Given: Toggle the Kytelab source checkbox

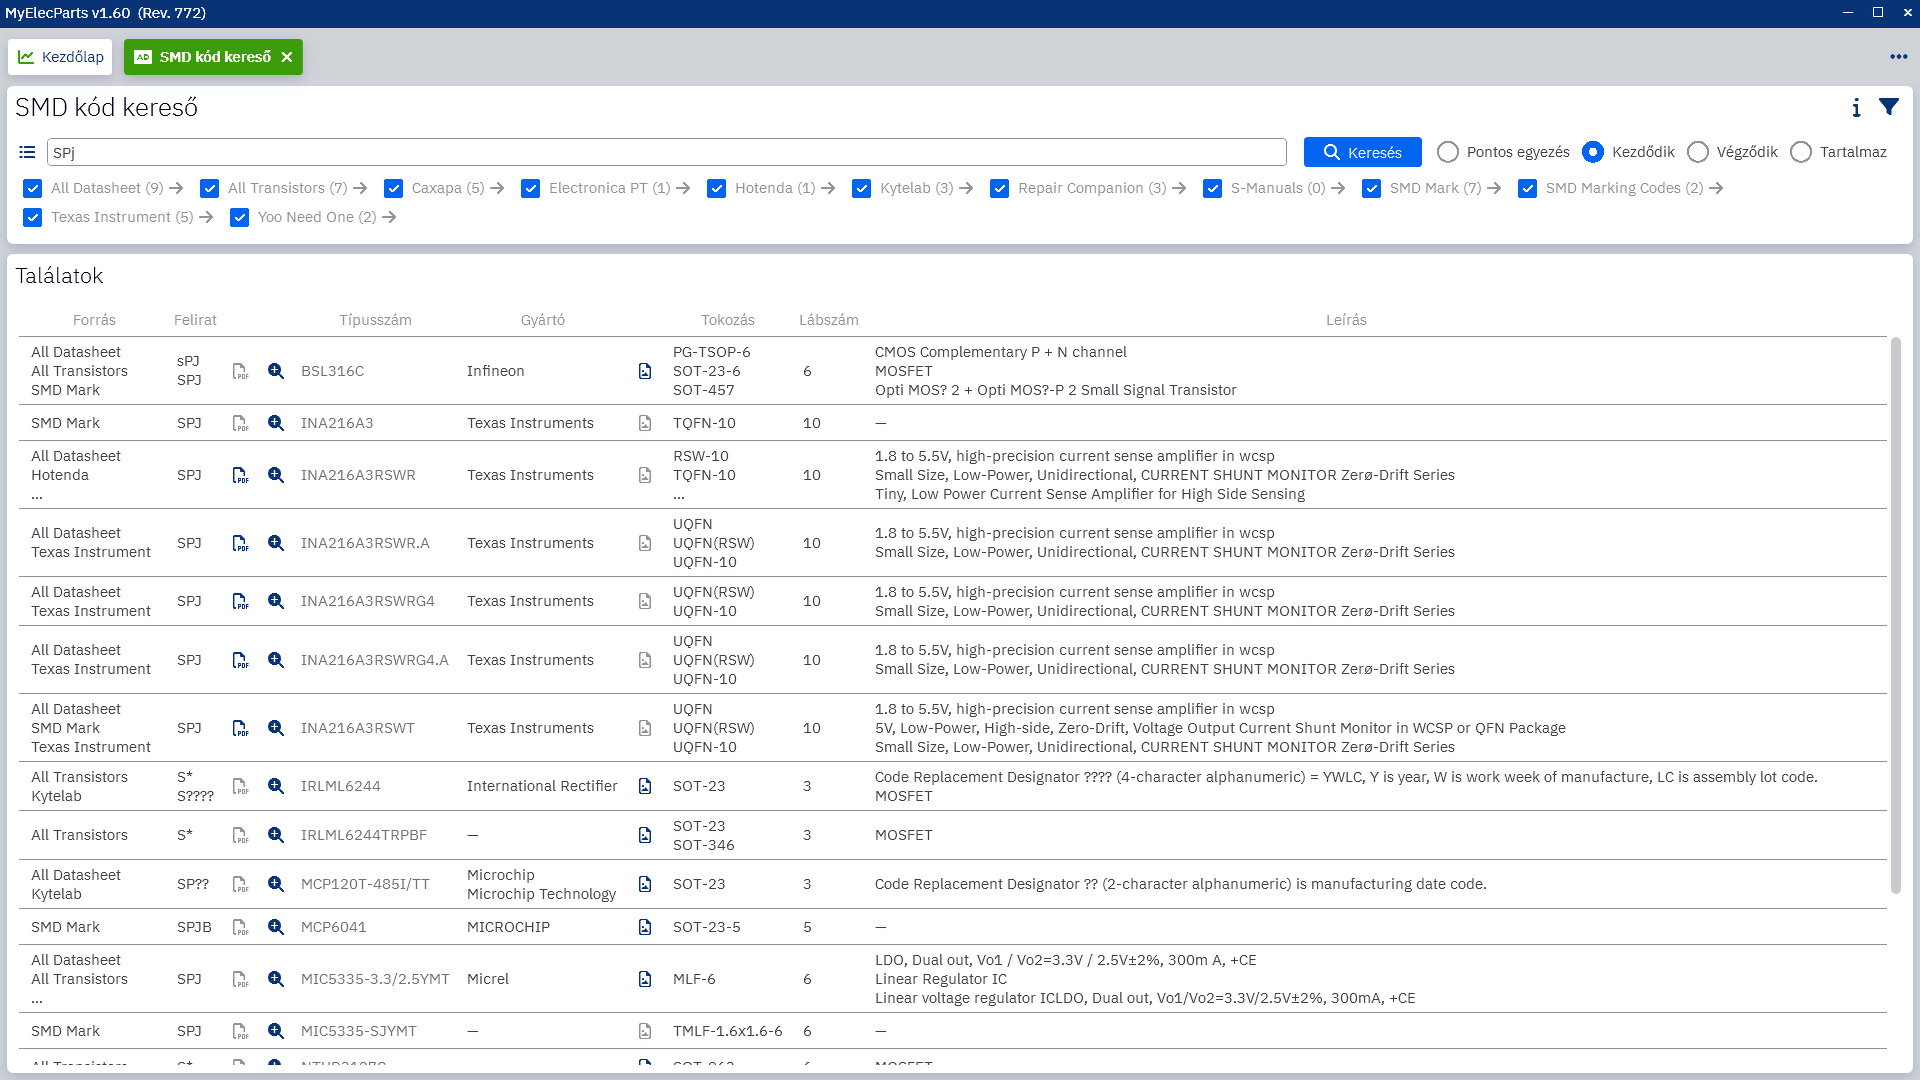Looking at the screenshot, I should [x=861, y=188].
